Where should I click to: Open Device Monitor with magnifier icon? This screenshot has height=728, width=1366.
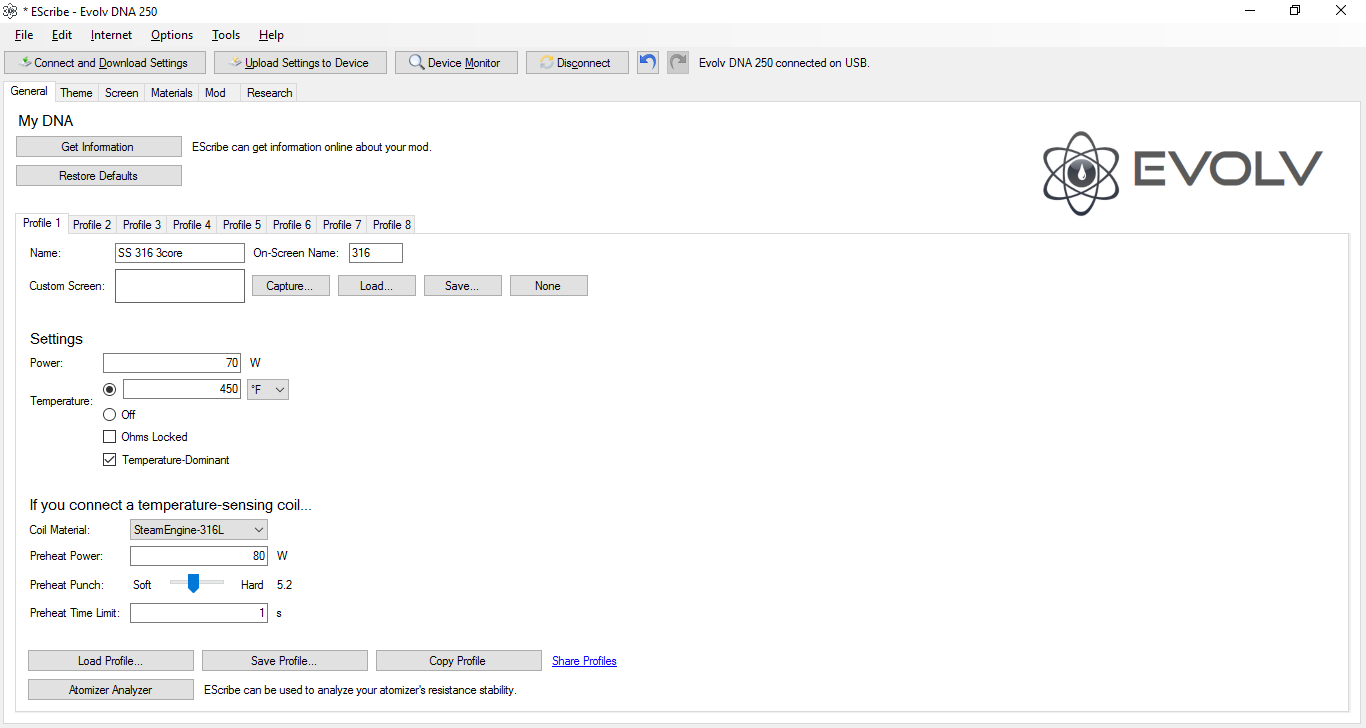(455, 63)
